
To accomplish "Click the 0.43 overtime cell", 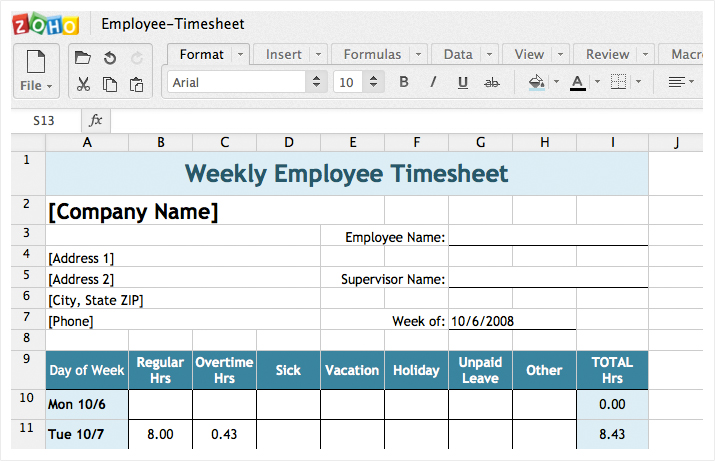I will 224,434.
